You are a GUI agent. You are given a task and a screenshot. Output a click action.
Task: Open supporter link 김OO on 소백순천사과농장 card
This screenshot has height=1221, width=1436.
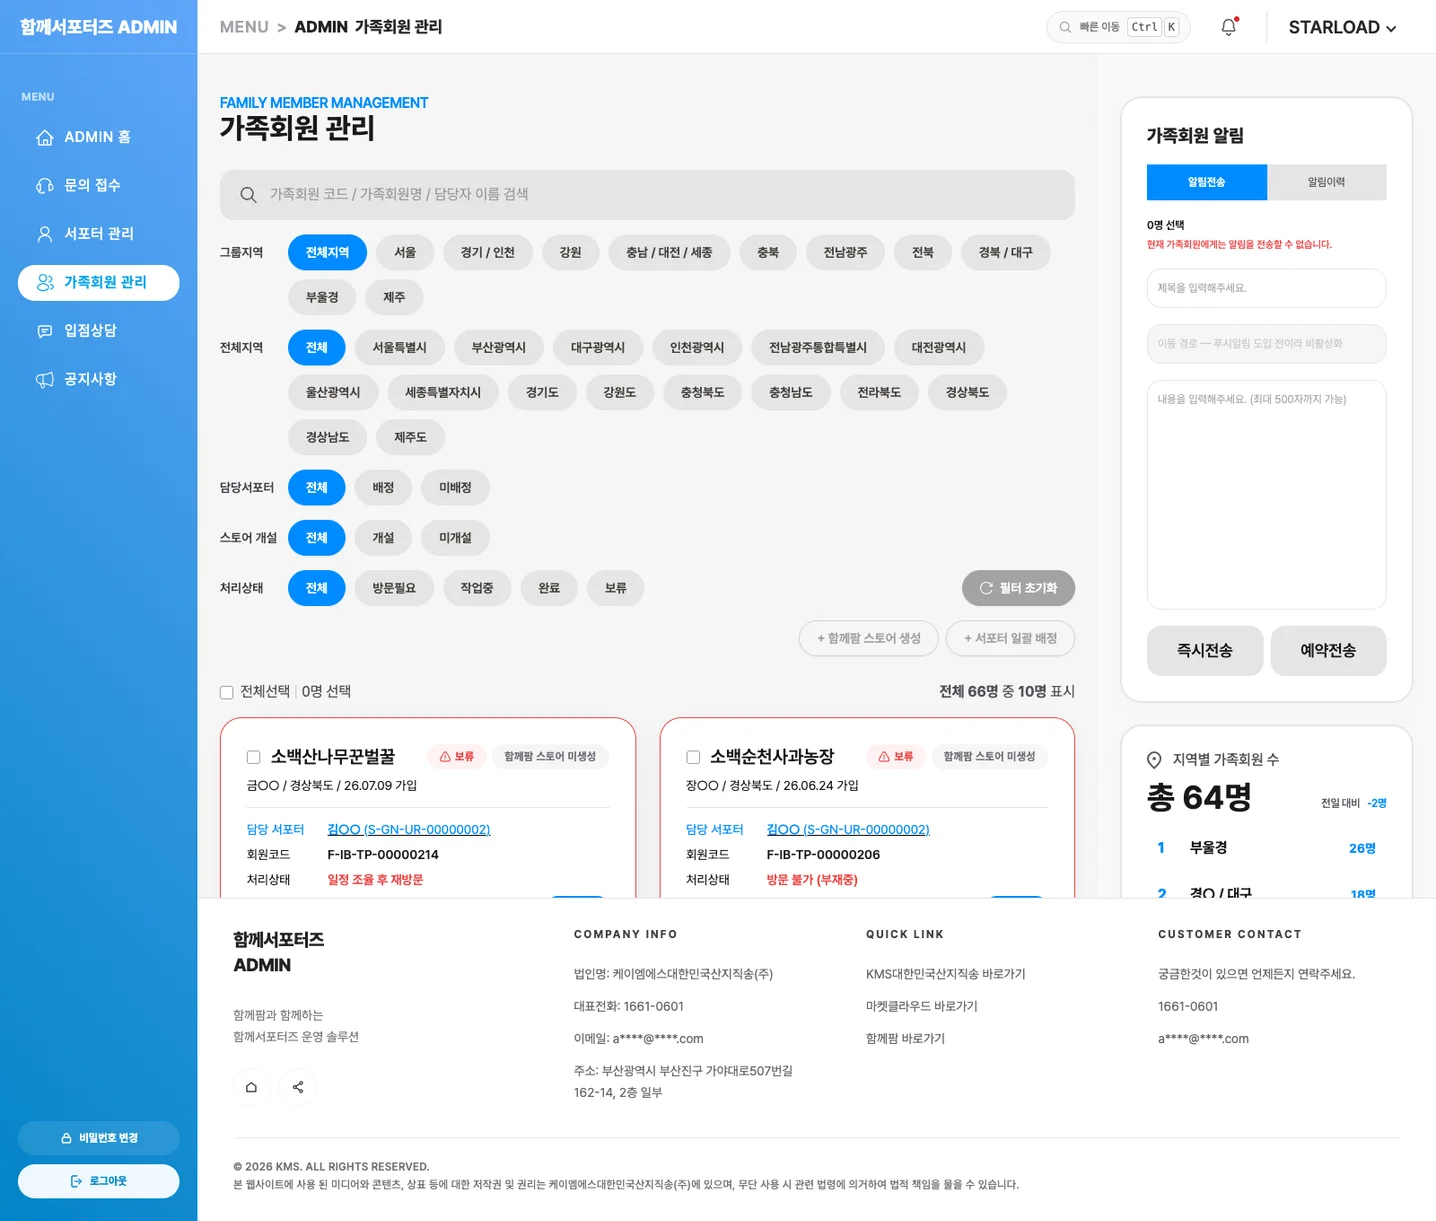tap(848, 830)
